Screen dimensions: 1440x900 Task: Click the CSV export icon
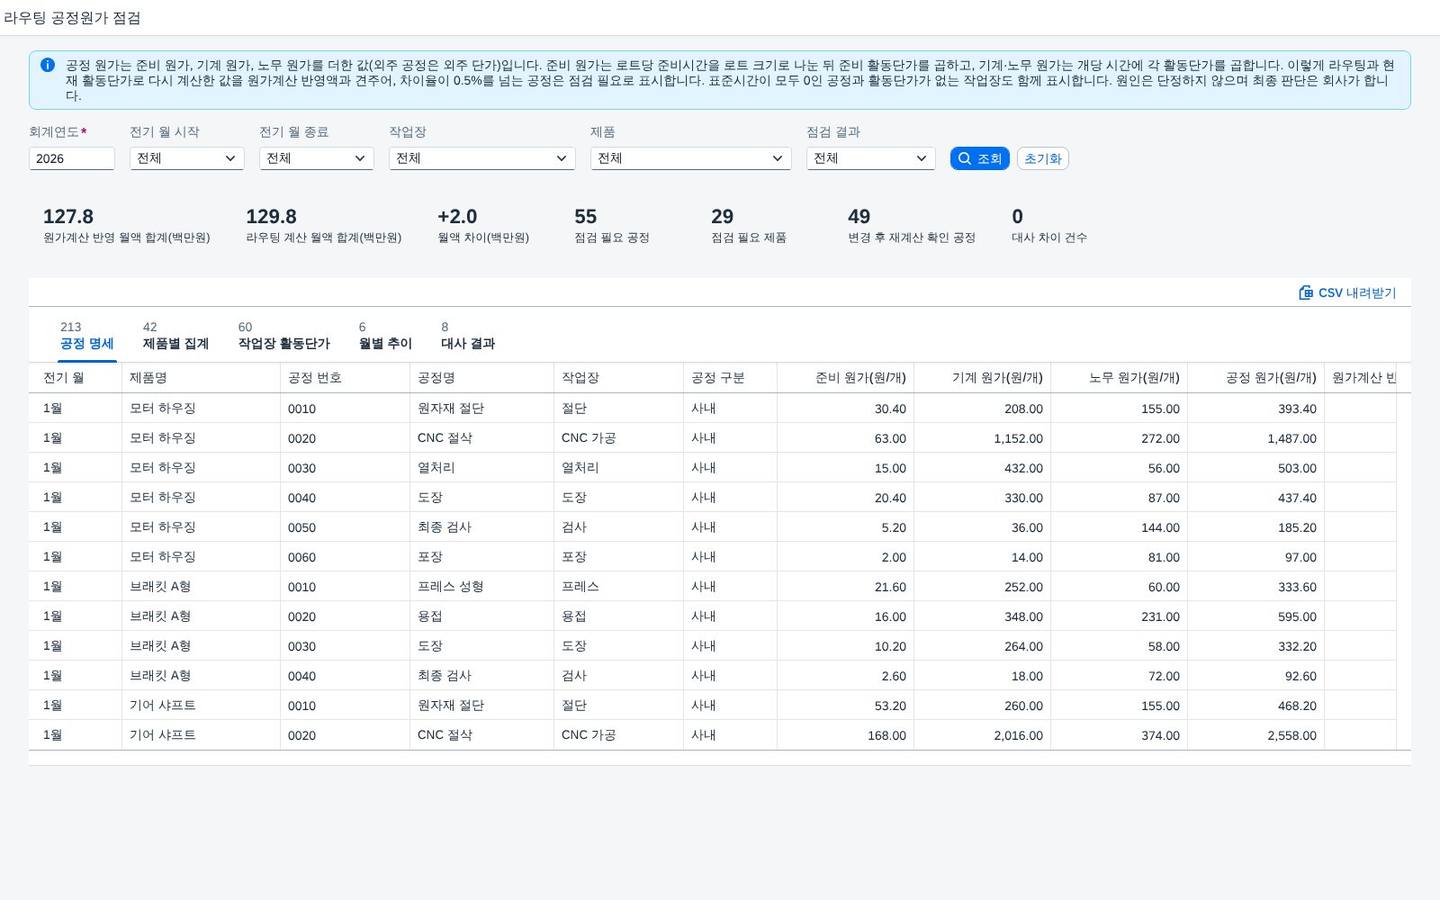[1306, 293]
